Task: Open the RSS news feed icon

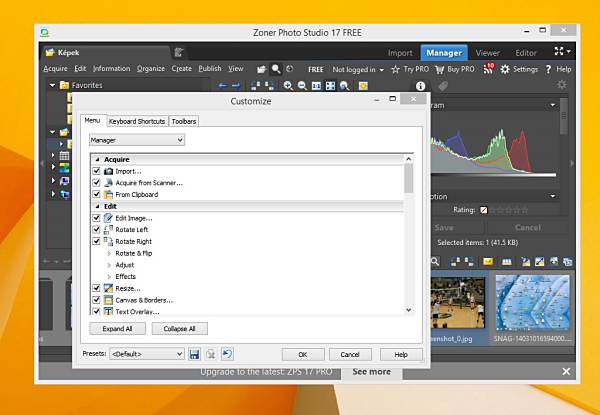Action: (x=489, y=69)
